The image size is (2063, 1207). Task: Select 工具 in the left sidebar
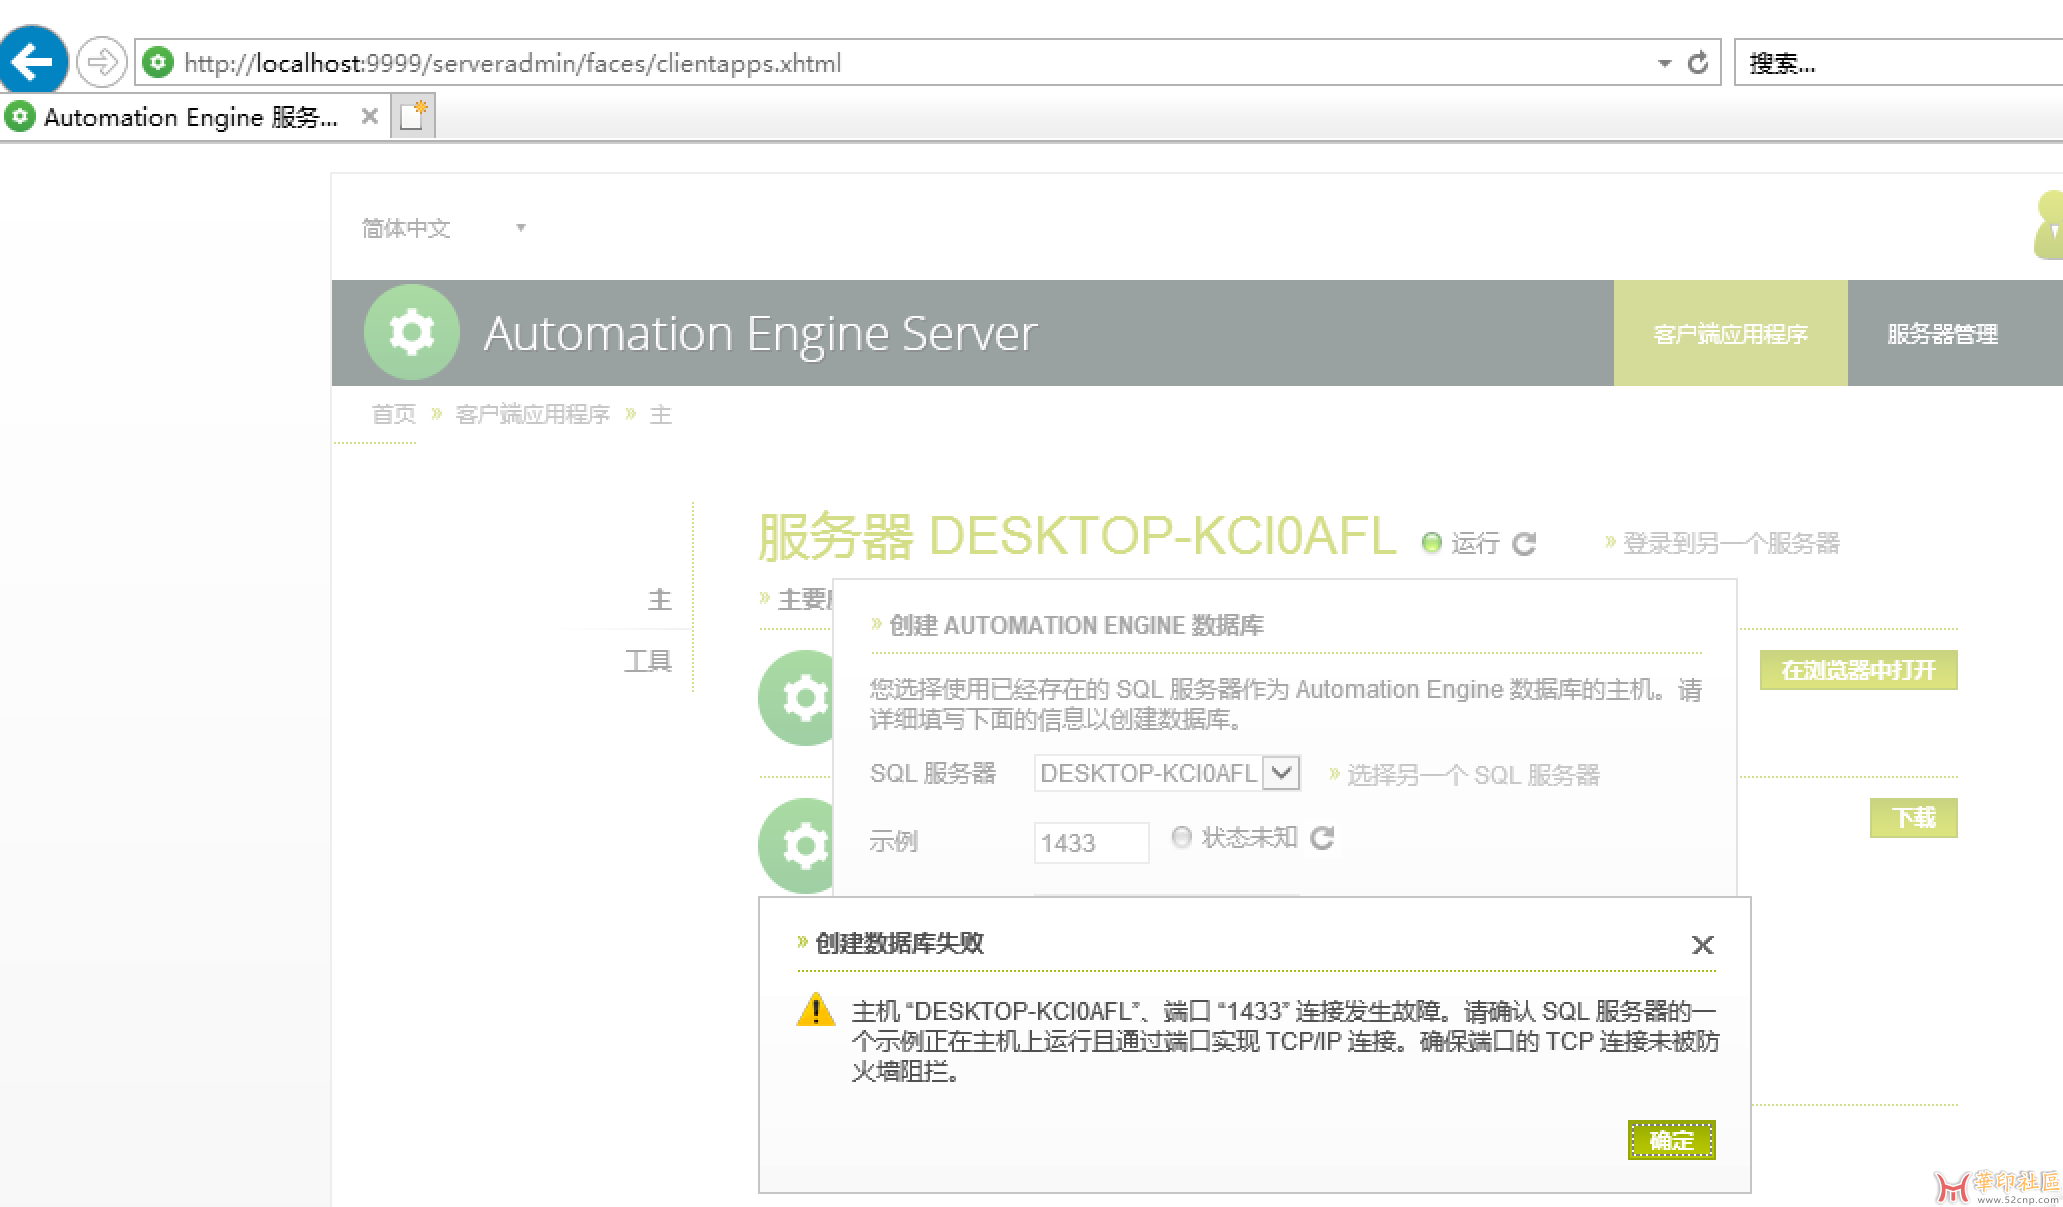pos(648,660)
